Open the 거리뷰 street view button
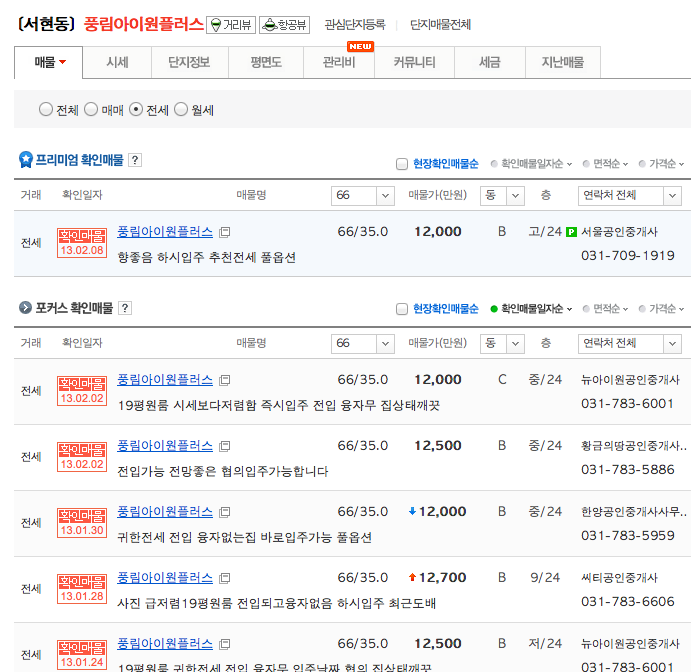Viewport: 691px width, 672px height. [231, 25]
